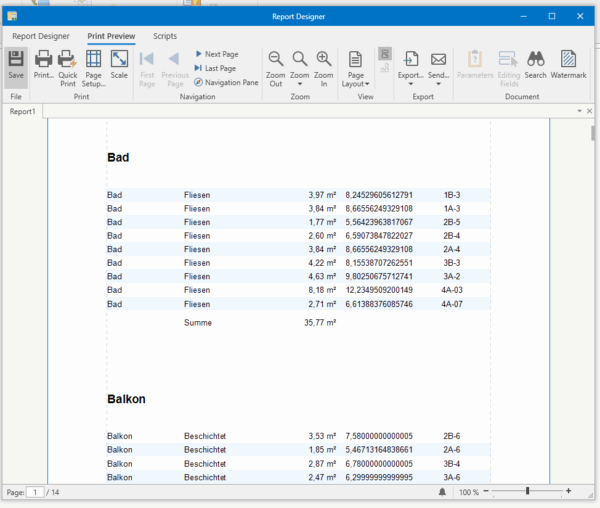The height and width of the screenshot is (508, 600).
Task: Open the Zoom dropdown arrow
Action: point(300,84)
